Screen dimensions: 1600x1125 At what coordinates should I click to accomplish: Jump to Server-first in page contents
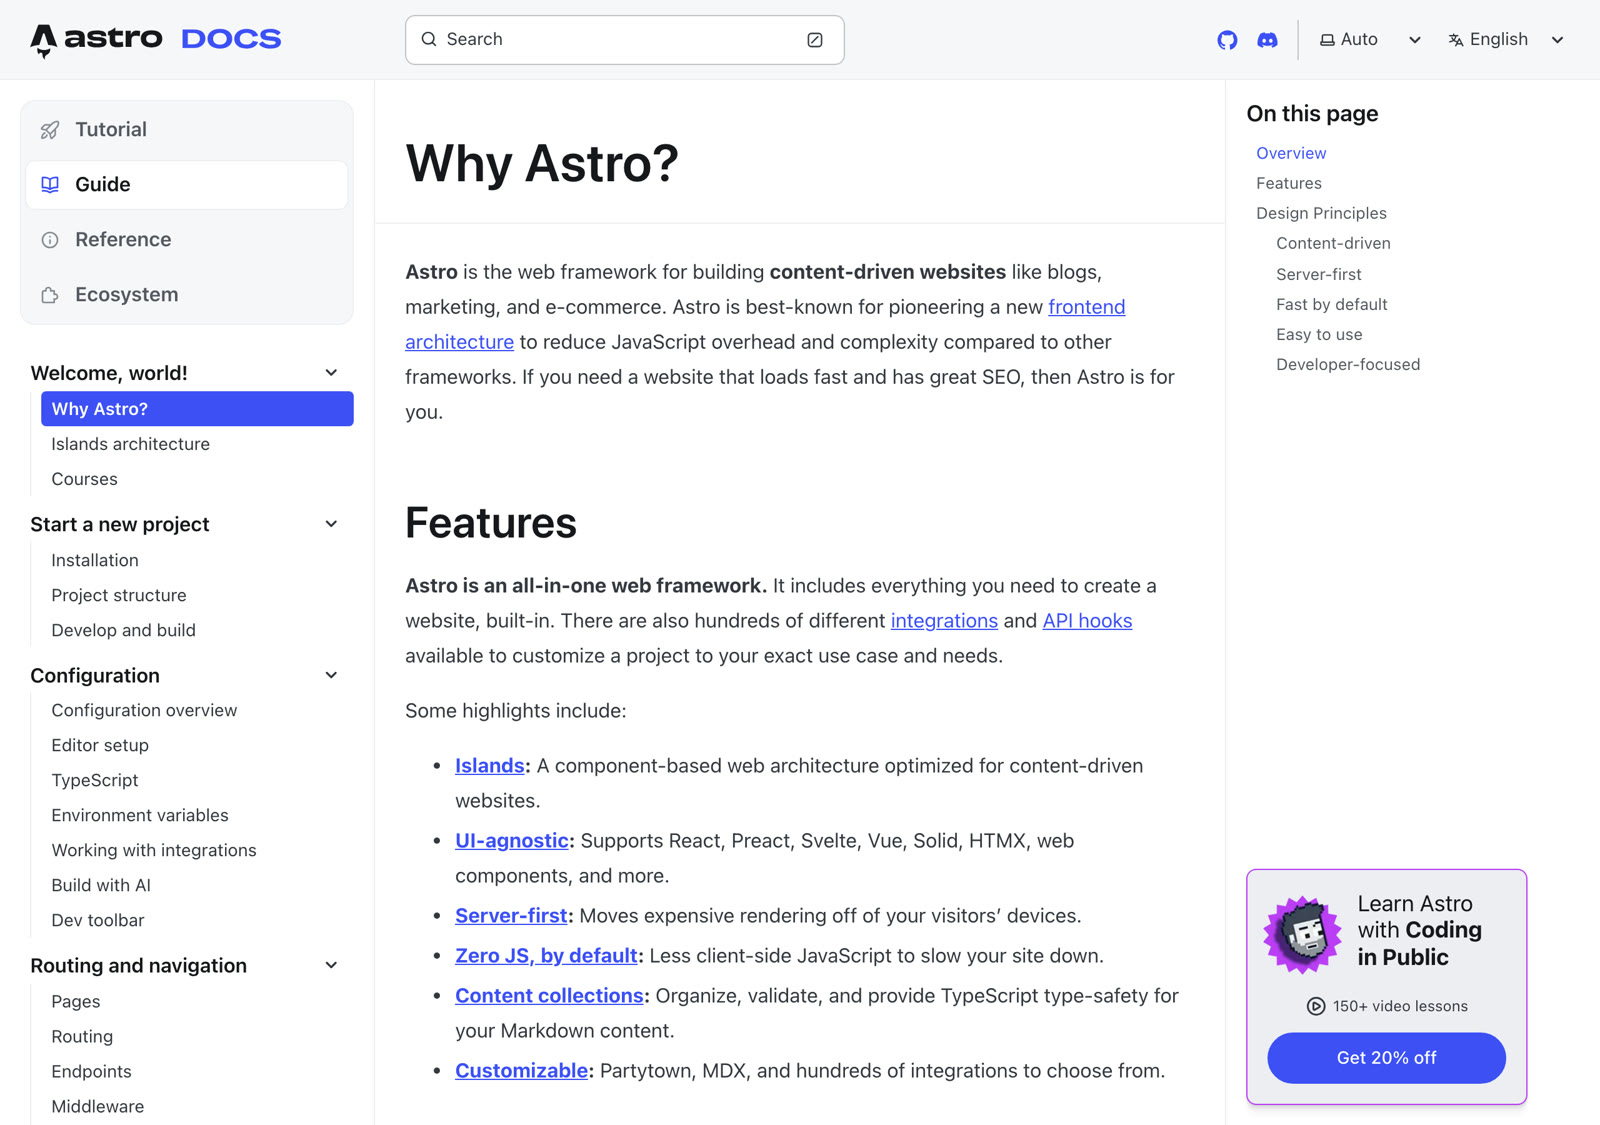pos(1319,274)
